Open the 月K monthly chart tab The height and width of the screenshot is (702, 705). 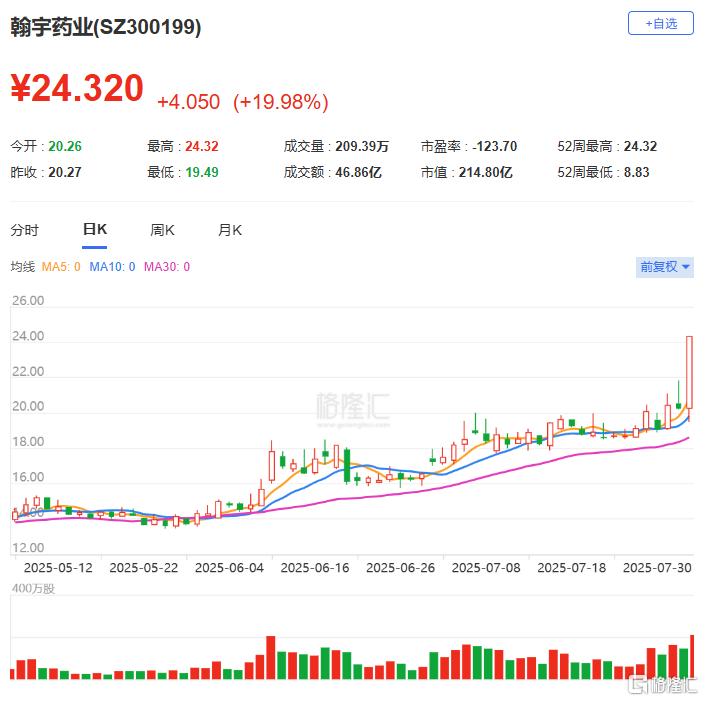click(x=230, y=230)
